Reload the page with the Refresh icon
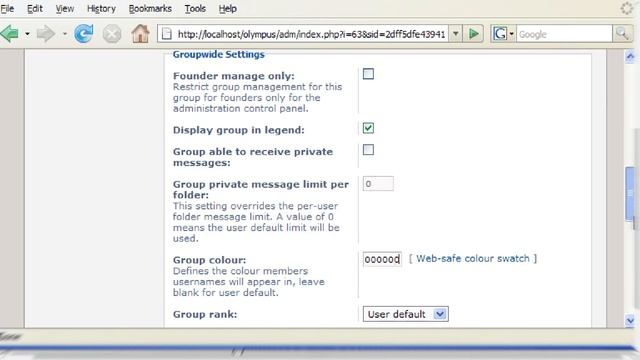This screenshot has height=360, width=640. (x=84, y=33)
